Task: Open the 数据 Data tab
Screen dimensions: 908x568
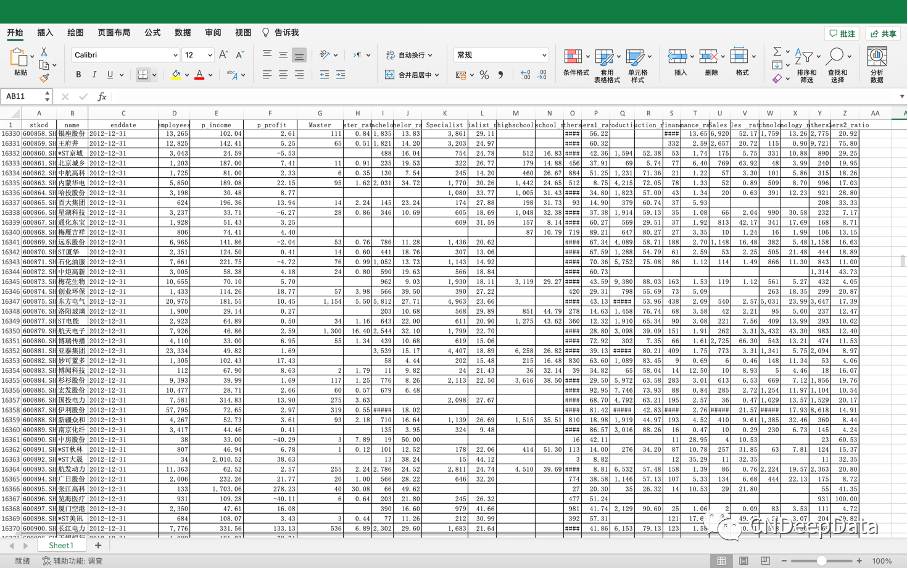Action: tap(182, 32)
